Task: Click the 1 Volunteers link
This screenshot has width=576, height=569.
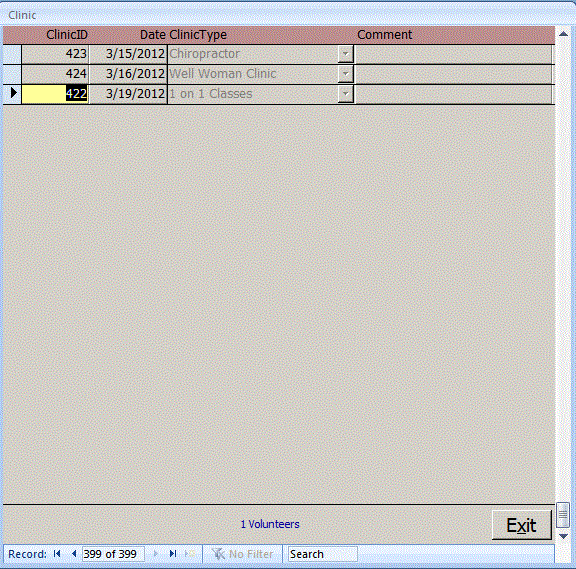Action: pyautogui.click(x=270, y=524)
